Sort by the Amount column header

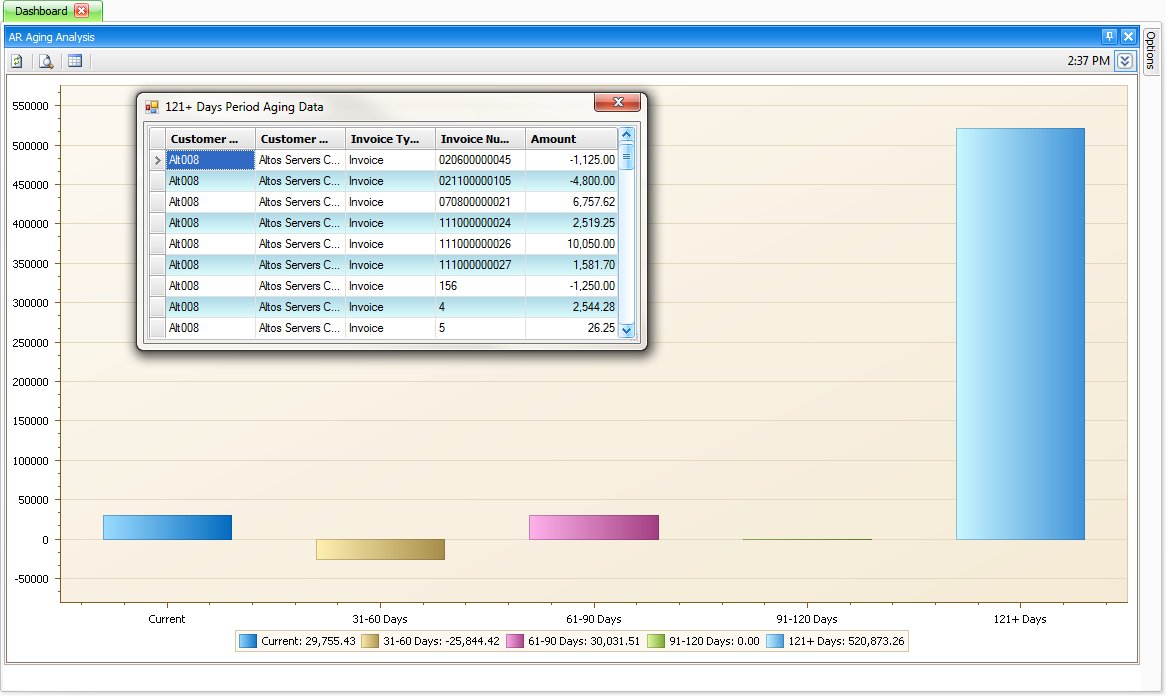(571, 139)
